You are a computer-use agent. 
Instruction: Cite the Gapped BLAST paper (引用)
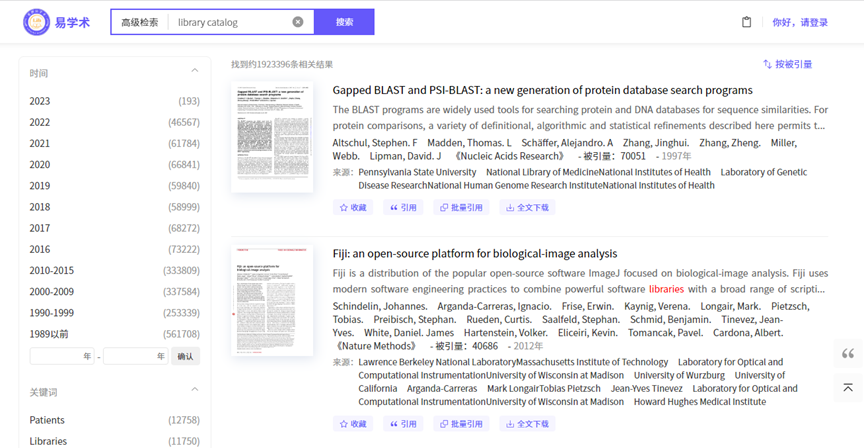(403, 208)
